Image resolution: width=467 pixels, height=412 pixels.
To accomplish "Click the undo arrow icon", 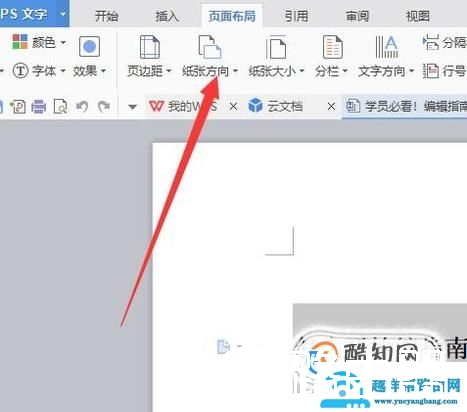I will point(82,107).
